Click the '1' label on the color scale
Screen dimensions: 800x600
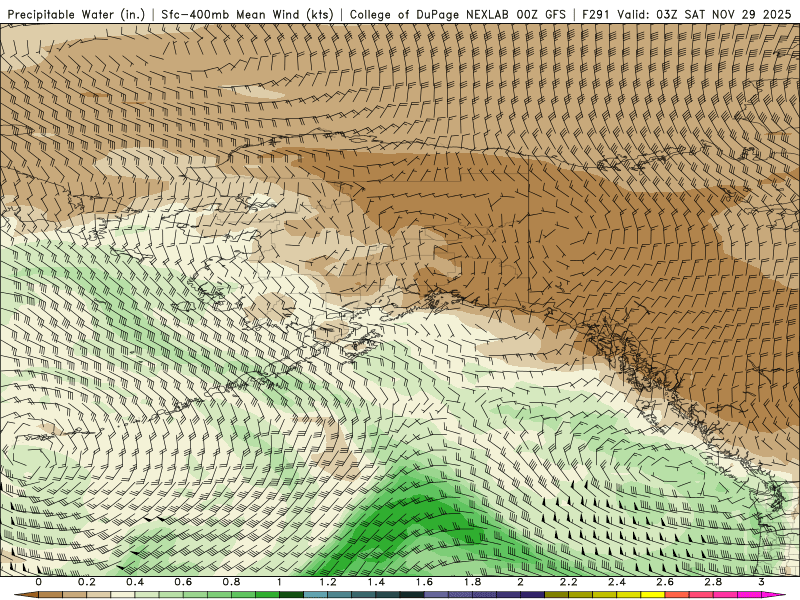click(279, 582)
